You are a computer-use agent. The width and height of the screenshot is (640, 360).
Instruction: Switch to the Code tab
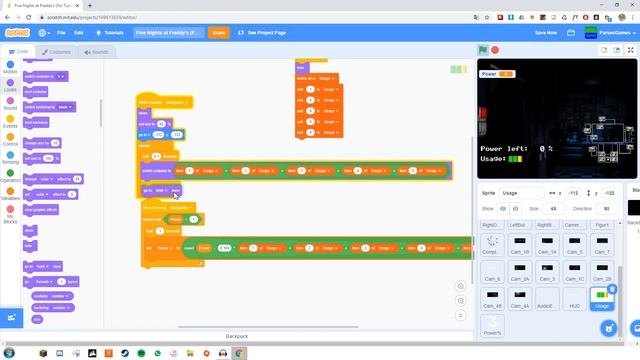click(x=18, y=52)
